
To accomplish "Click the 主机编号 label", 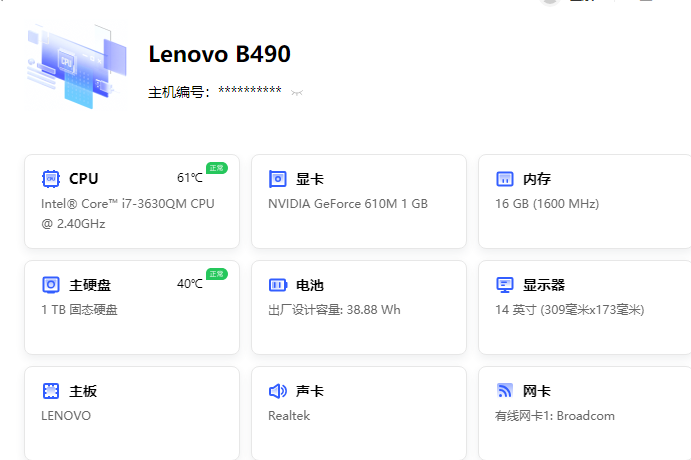I will tap(178, 93).
